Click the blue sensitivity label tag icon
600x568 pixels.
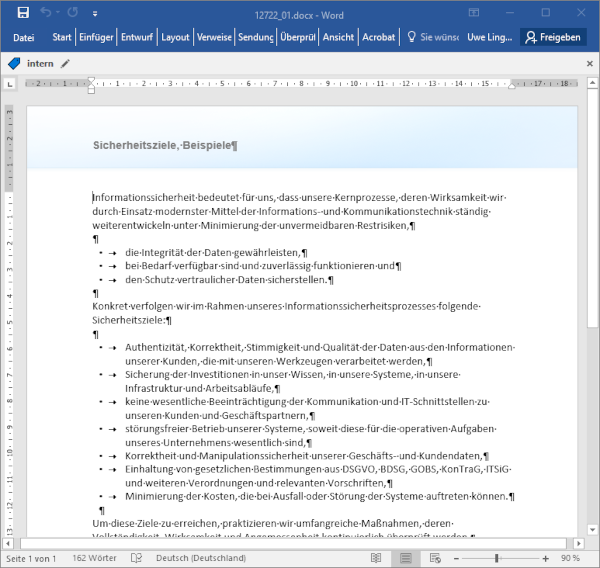pyautogui.click(x=14, y=63)
